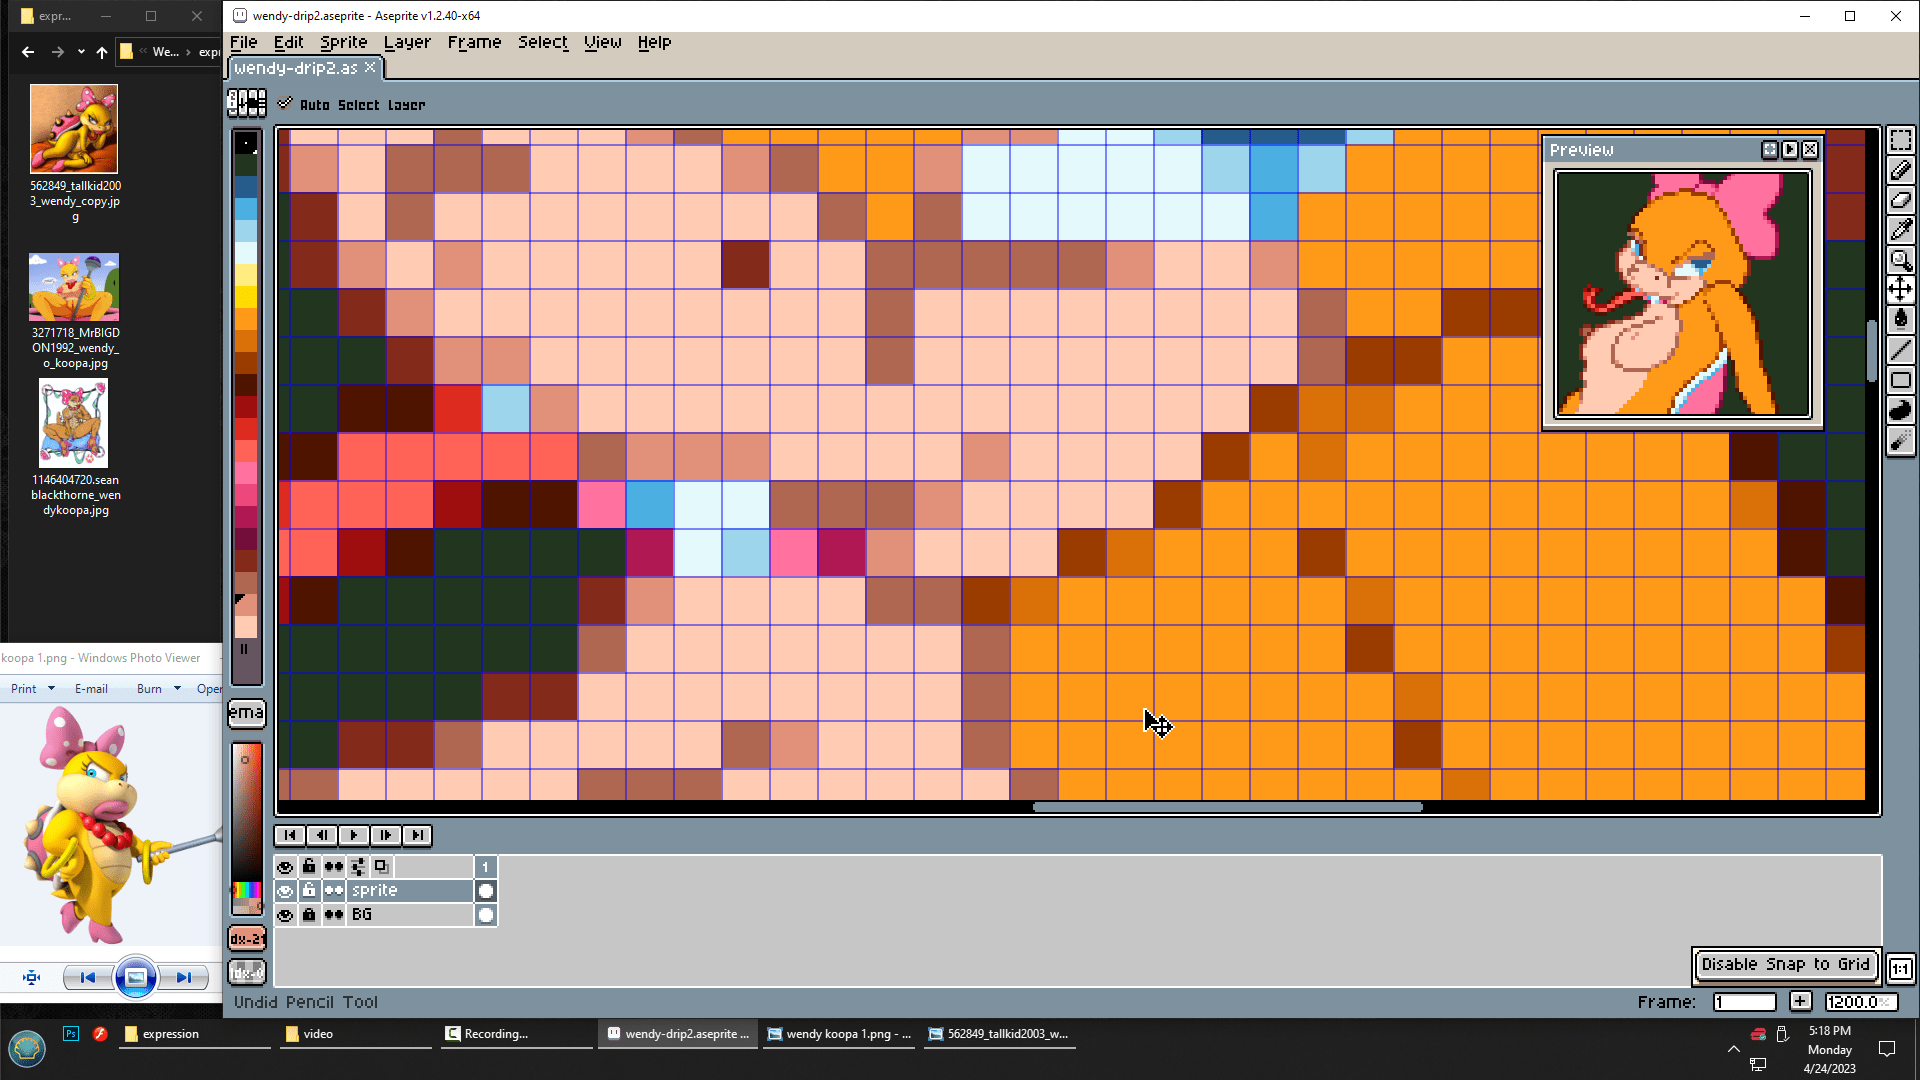
Task: Play the animation in timeline
Action: click(x=353, y=835)
